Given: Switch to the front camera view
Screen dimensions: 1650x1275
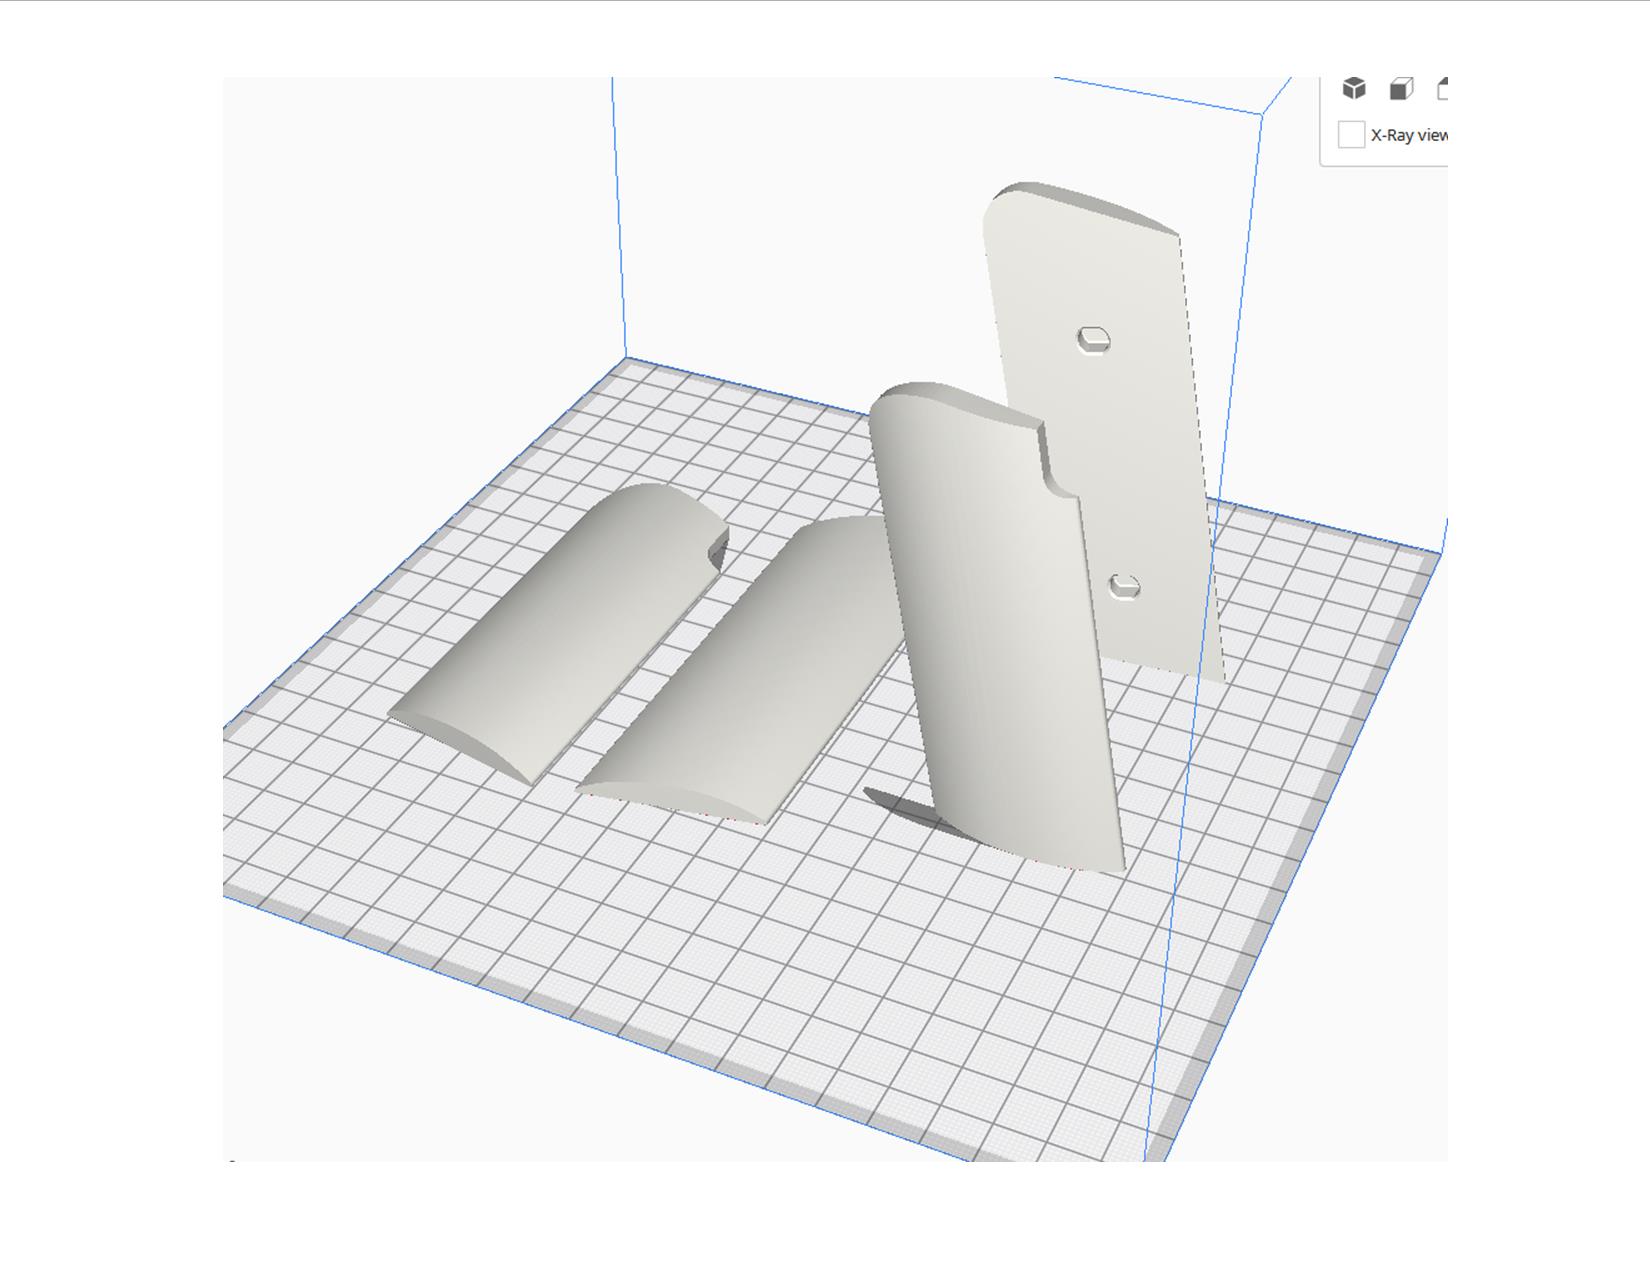Looking at the screenshot, I should pyautogui.click(x=1401, y=89).
